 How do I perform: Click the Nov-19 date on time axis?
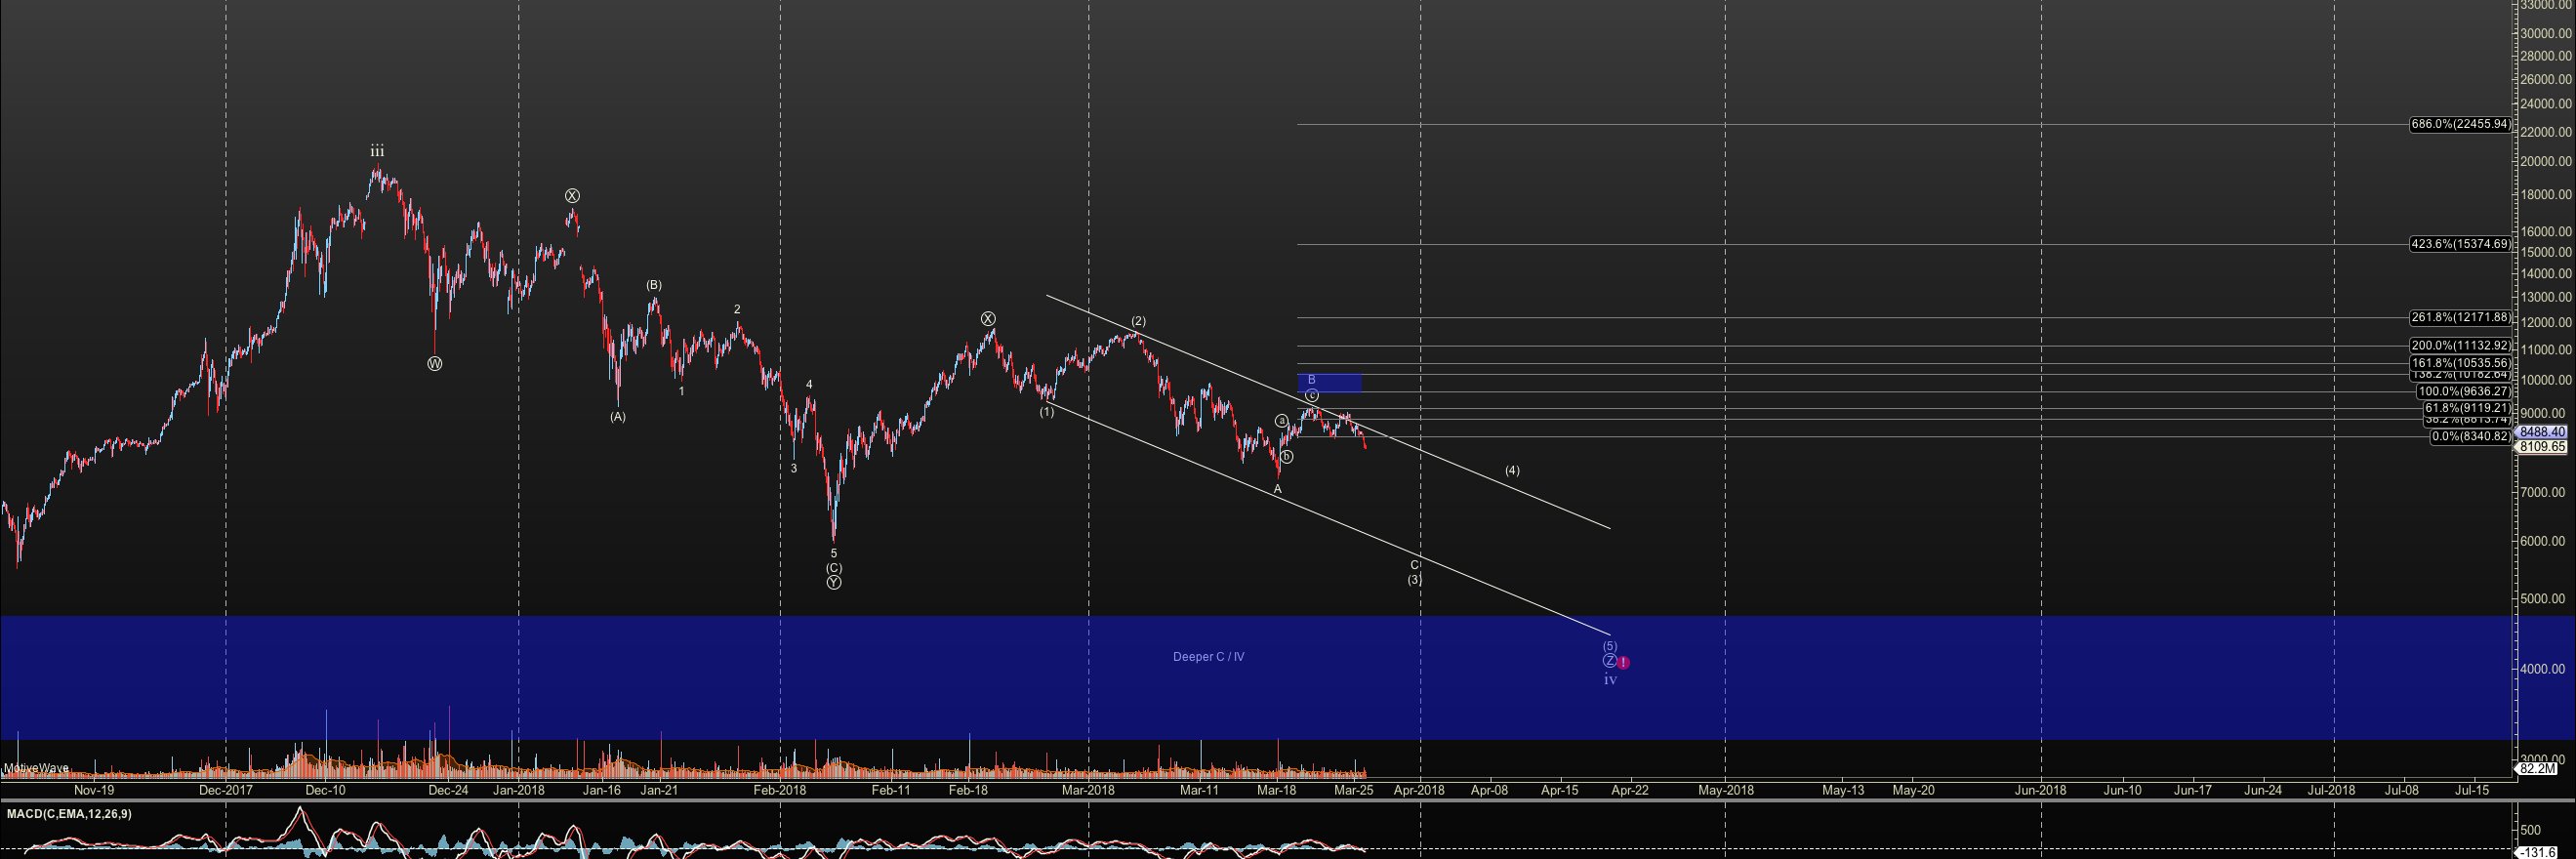(x=94, y=790)
